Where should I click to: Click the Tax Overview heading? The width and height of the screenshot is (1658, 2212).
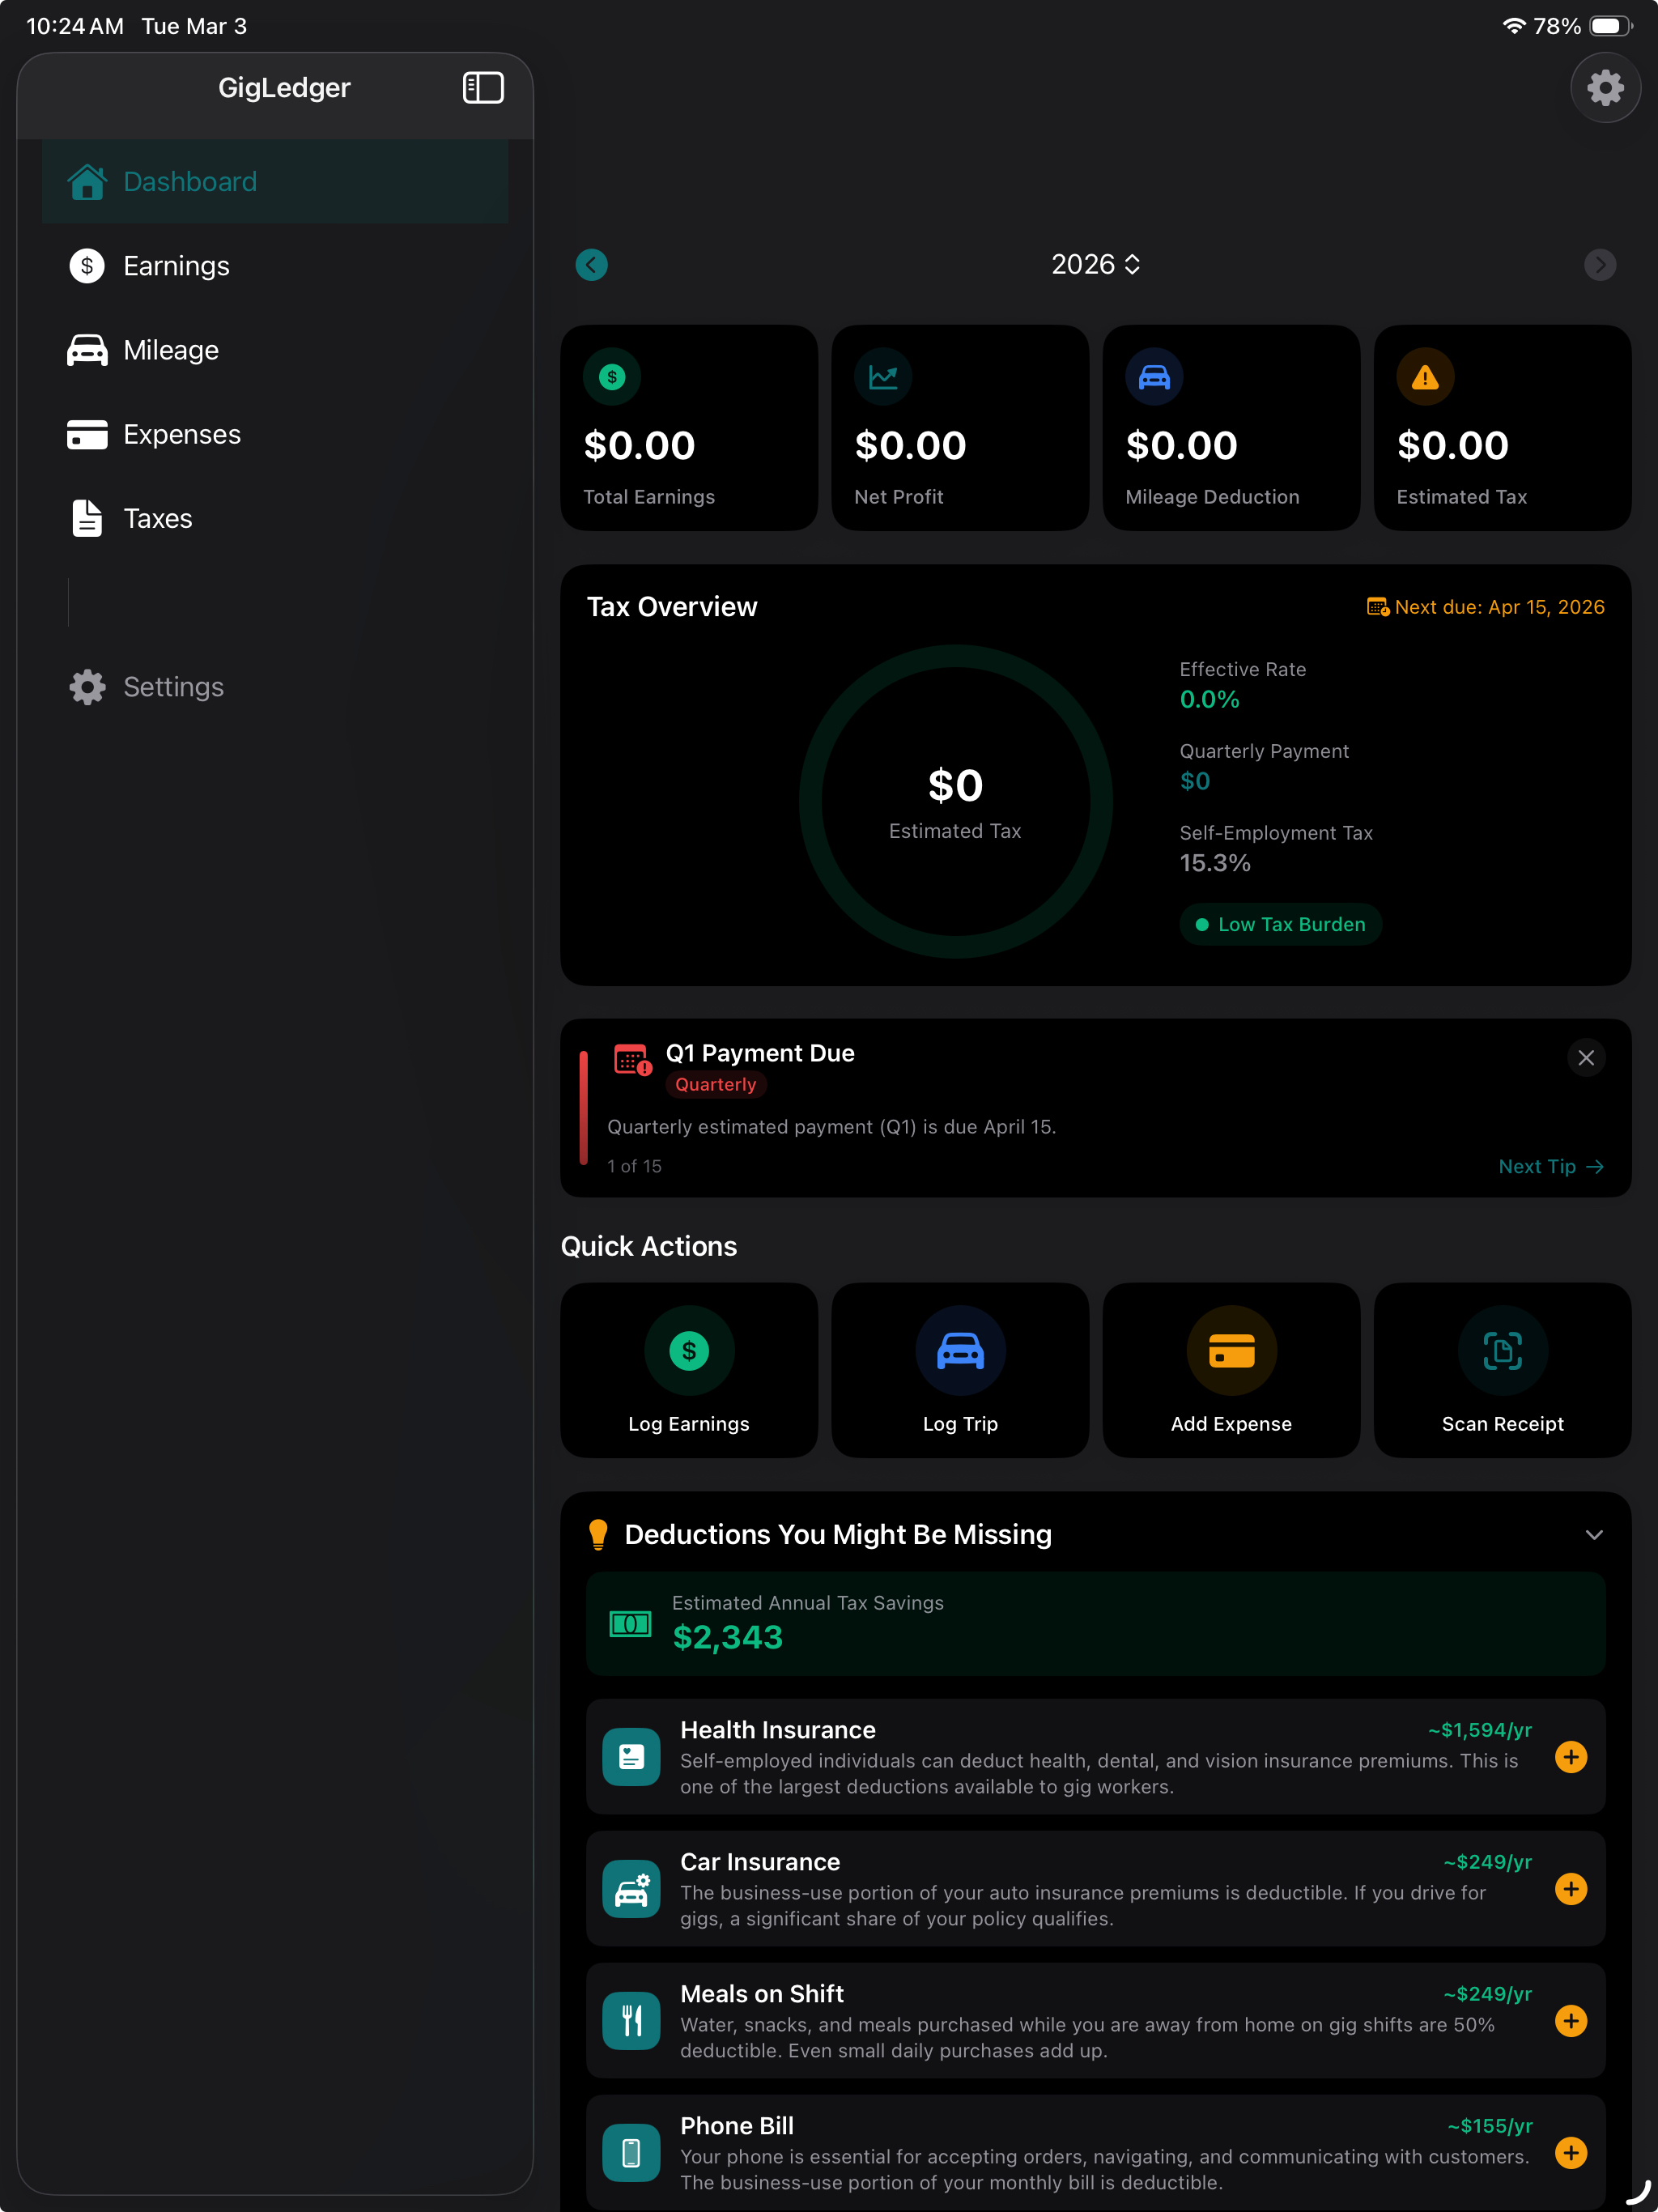click(672, 607)
